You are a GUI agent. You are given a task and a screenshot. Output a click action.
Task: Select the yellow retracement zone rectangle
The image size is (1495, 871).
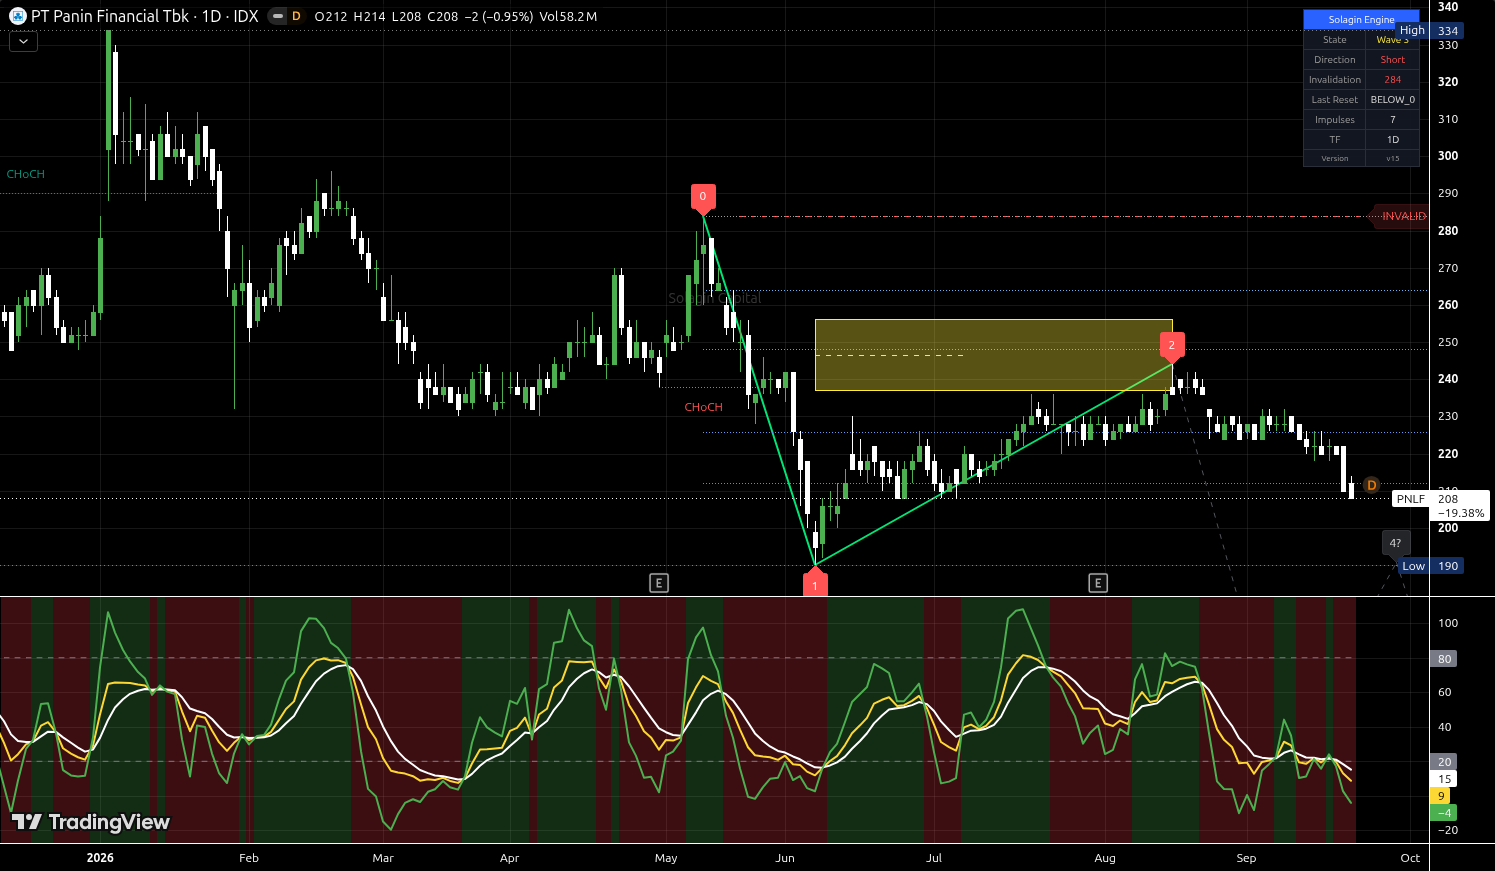pyautogui.click(x=993, y=355)
